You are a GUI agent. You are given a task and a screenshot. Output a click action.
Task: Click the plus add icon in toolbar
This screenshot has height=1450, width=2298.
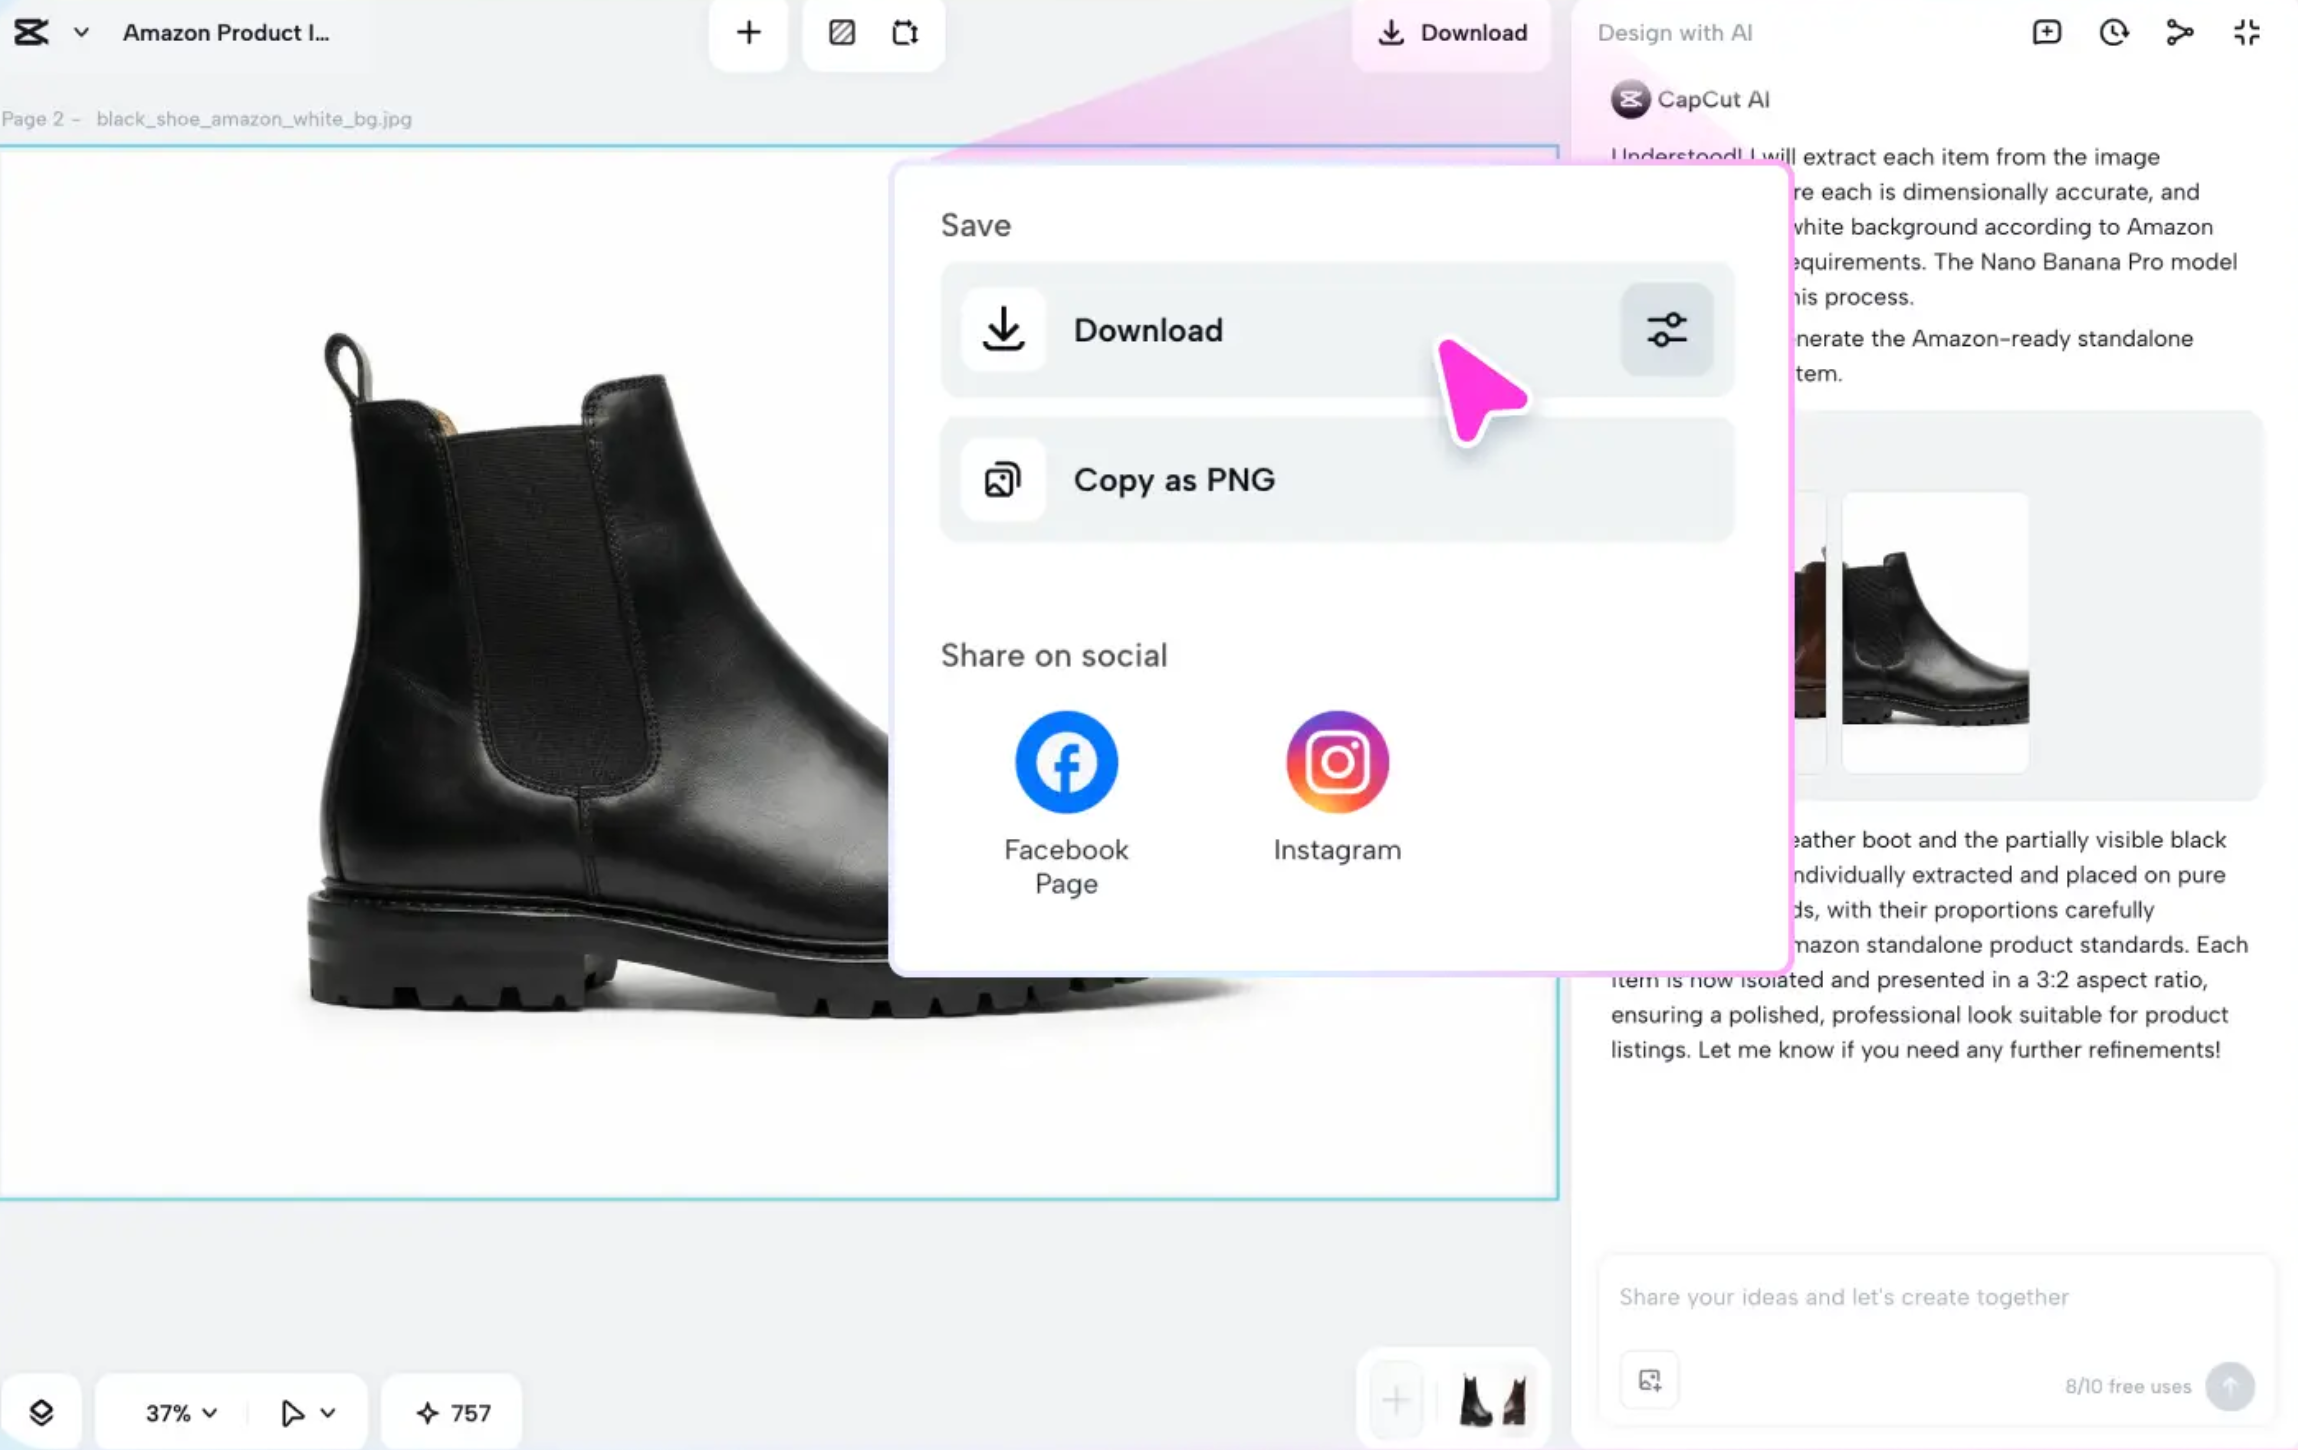coord(748,32)
